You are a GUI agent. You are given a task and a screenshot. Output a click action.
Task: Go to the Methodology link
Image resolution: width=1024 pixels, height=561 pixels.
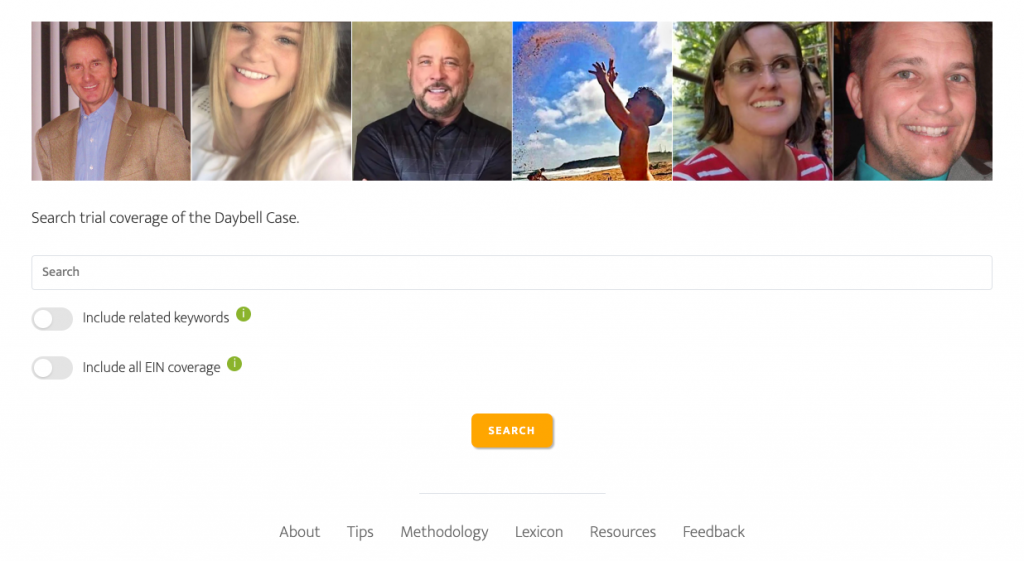pyautogui.click(x=444, y=532)
